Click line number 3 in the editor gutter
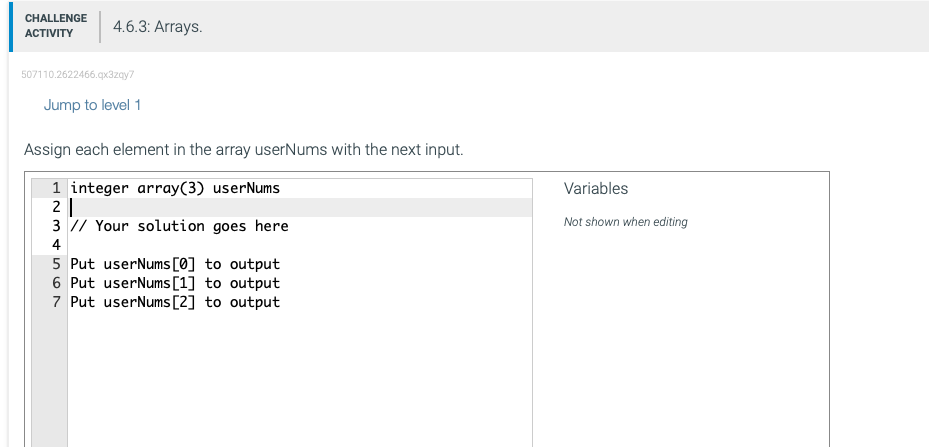929x447 pixels. pyautogui.click(x=56, y=226)
